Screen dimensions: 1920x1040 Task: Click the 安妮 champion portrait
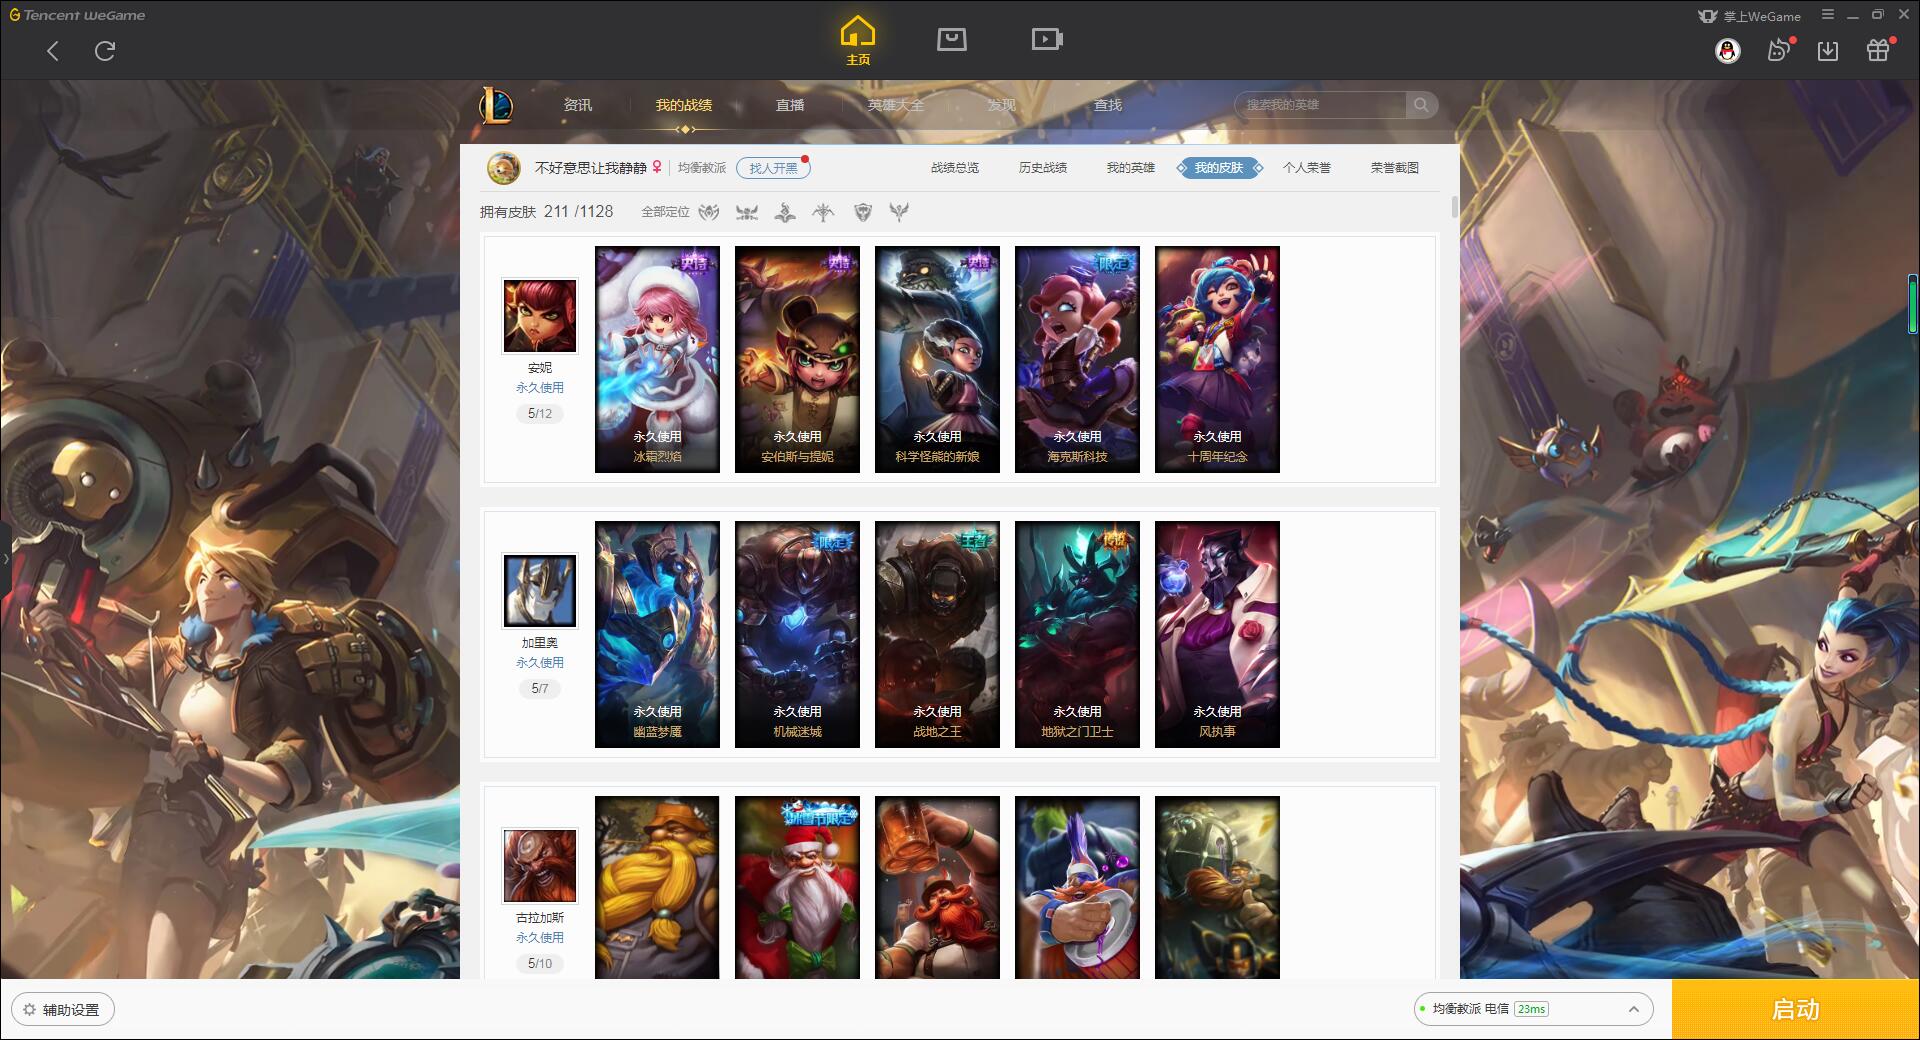540,316
